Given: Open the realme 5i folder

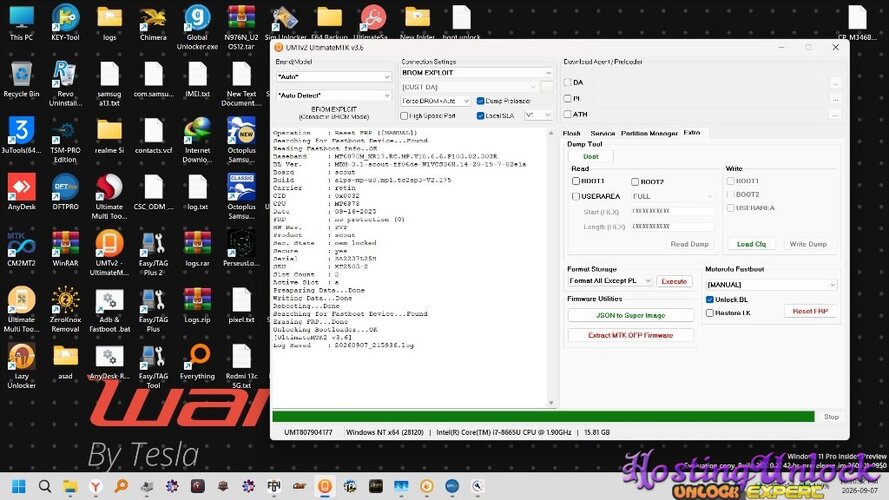Looking at the screenshot, I should [109, 135].
